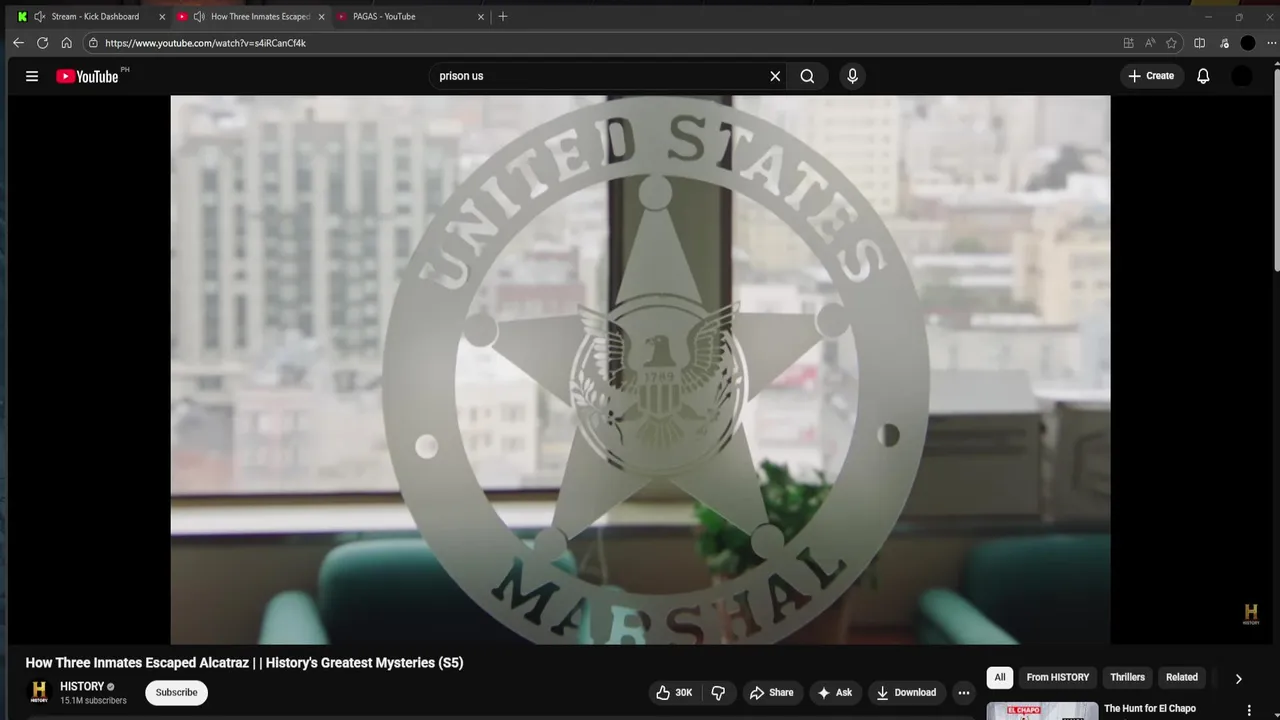Select the From HISTORY chip
This screenshot has width=1280, height=720.
tap(1057, 677)
